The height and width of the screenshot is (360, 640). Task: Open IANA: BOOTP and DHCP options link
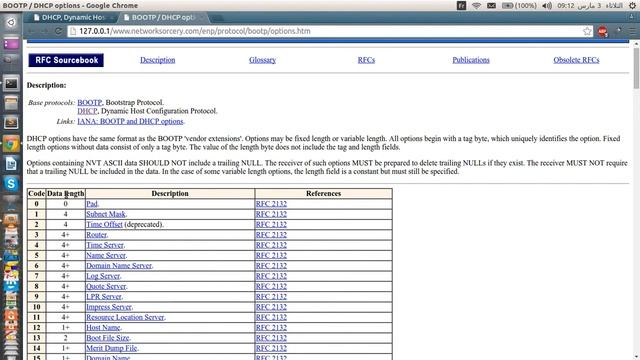tap(130, 121)
